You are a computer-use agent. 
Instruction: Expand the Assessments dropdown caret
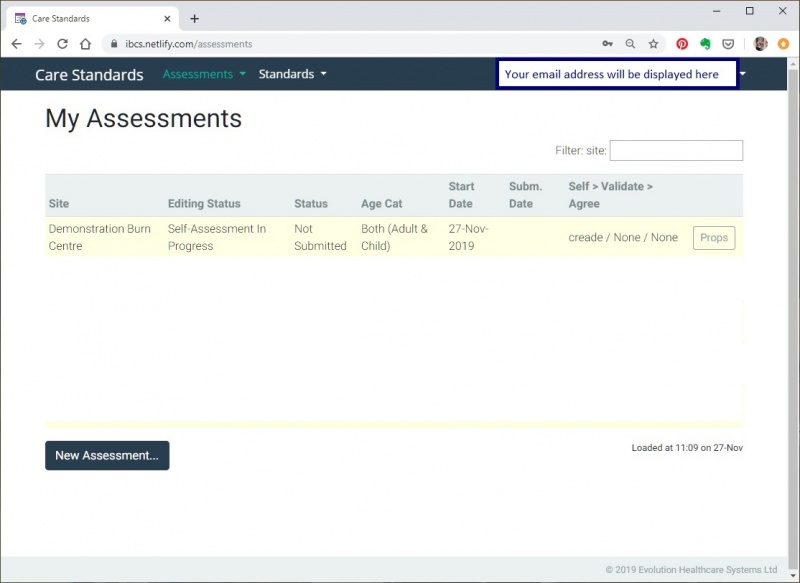242,74
